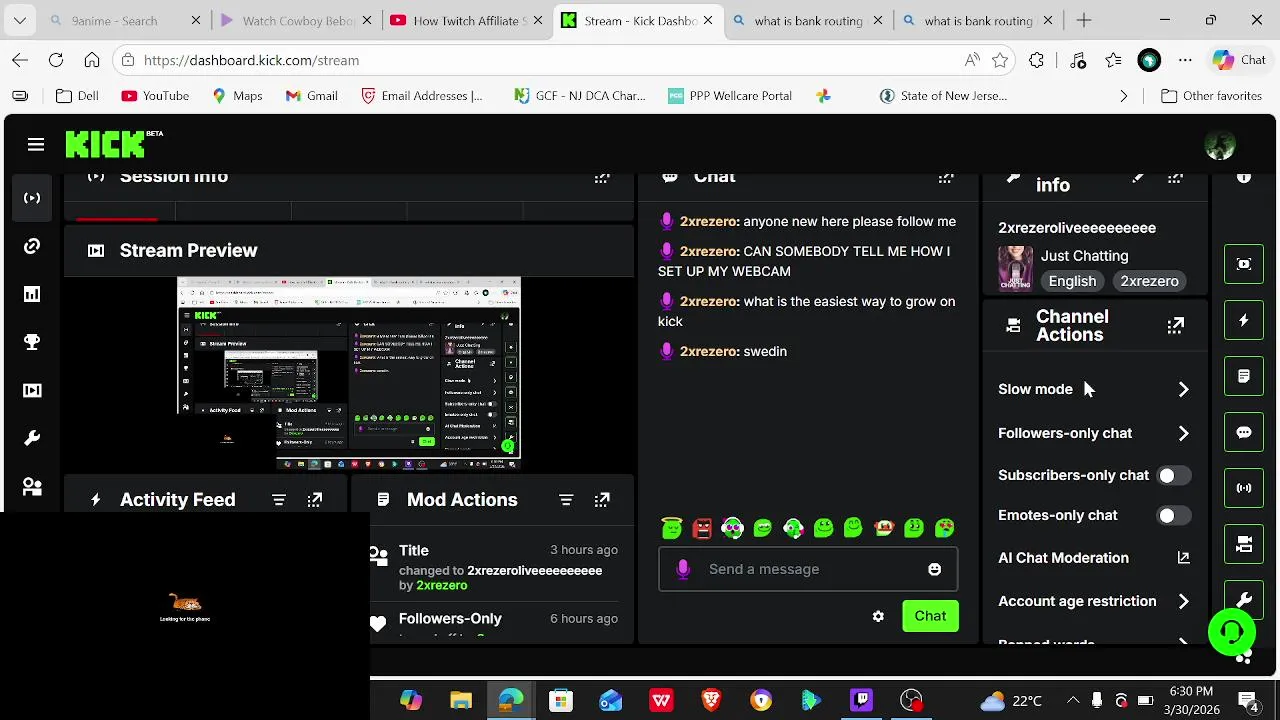
Task: Pop out the Session Info panel
Action: [602, 178]
